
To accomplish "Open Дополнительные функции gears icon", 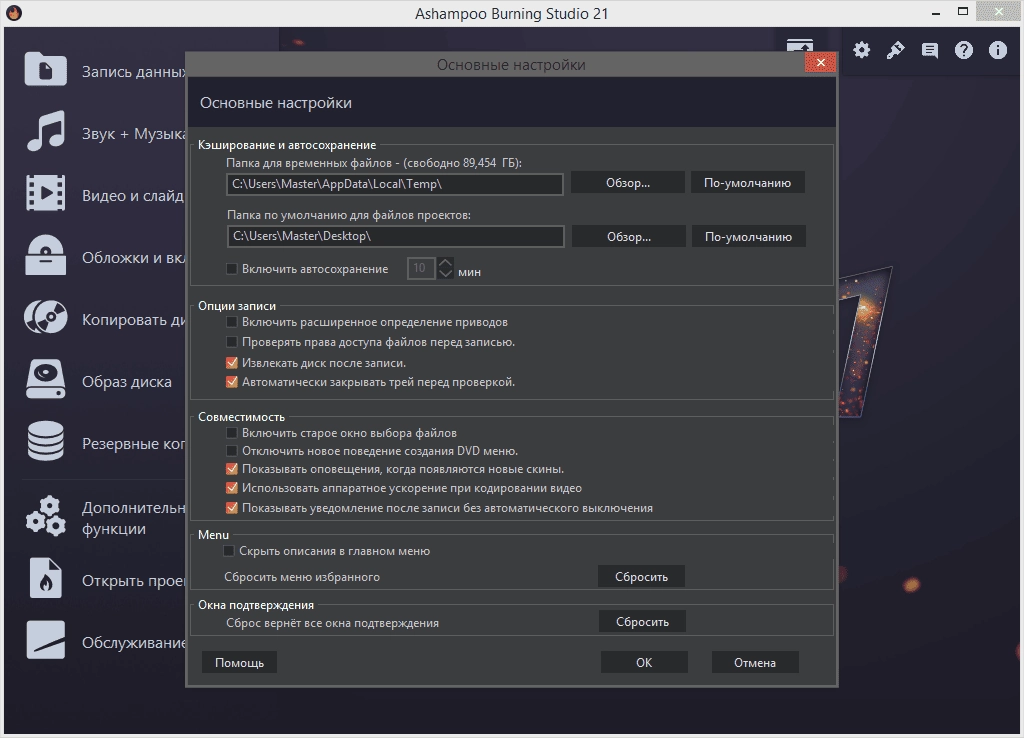I will (x=45, y=517).
